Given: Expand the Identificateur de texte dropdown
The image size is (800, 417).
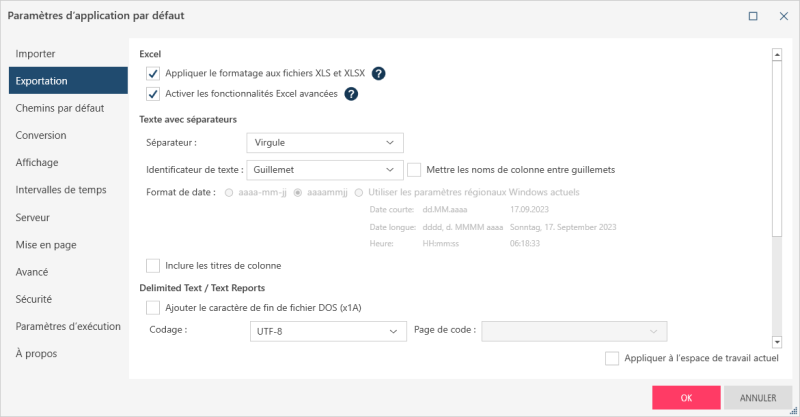Looking at the screenshot, I should 325,170.
